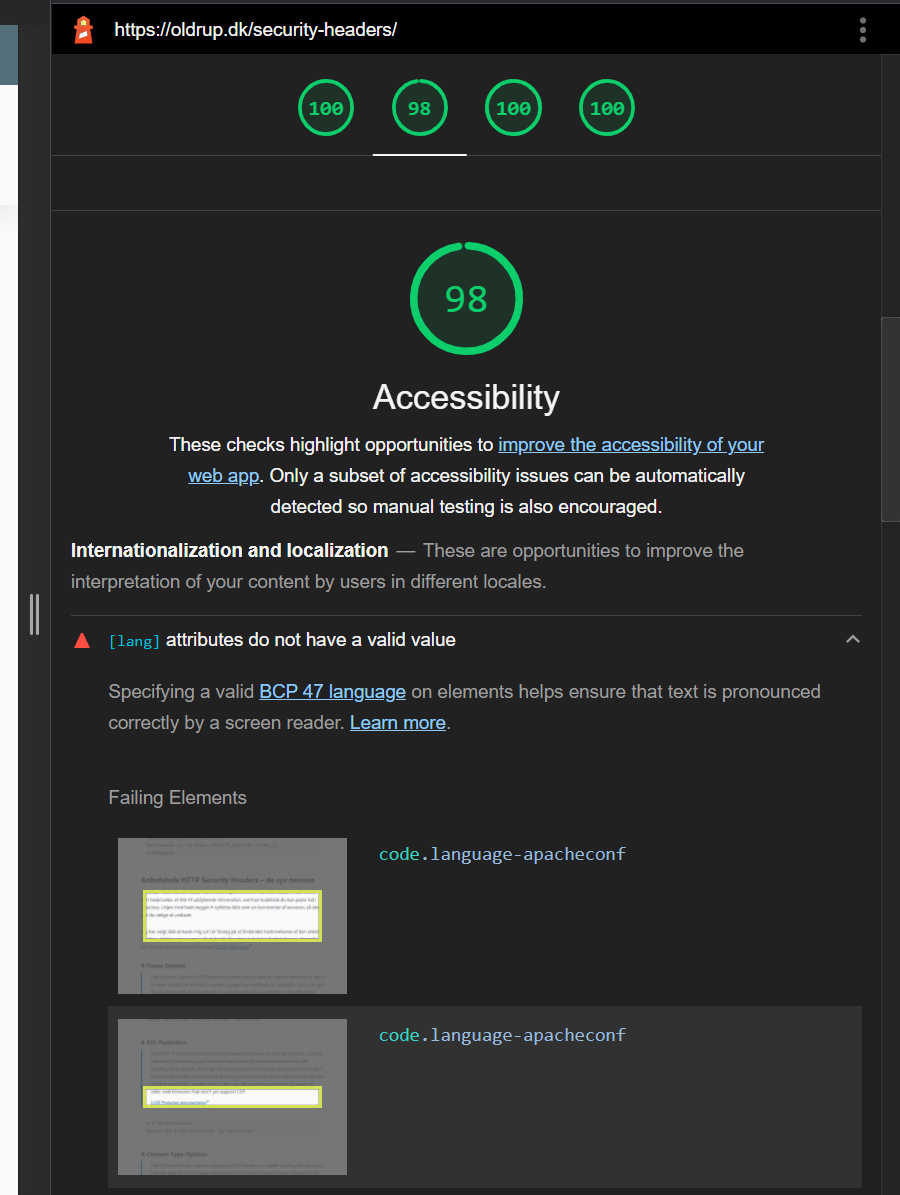Click the URL oldrup.dk/security-headers/
Screen dimensions: 900x1195
[255, 30]
